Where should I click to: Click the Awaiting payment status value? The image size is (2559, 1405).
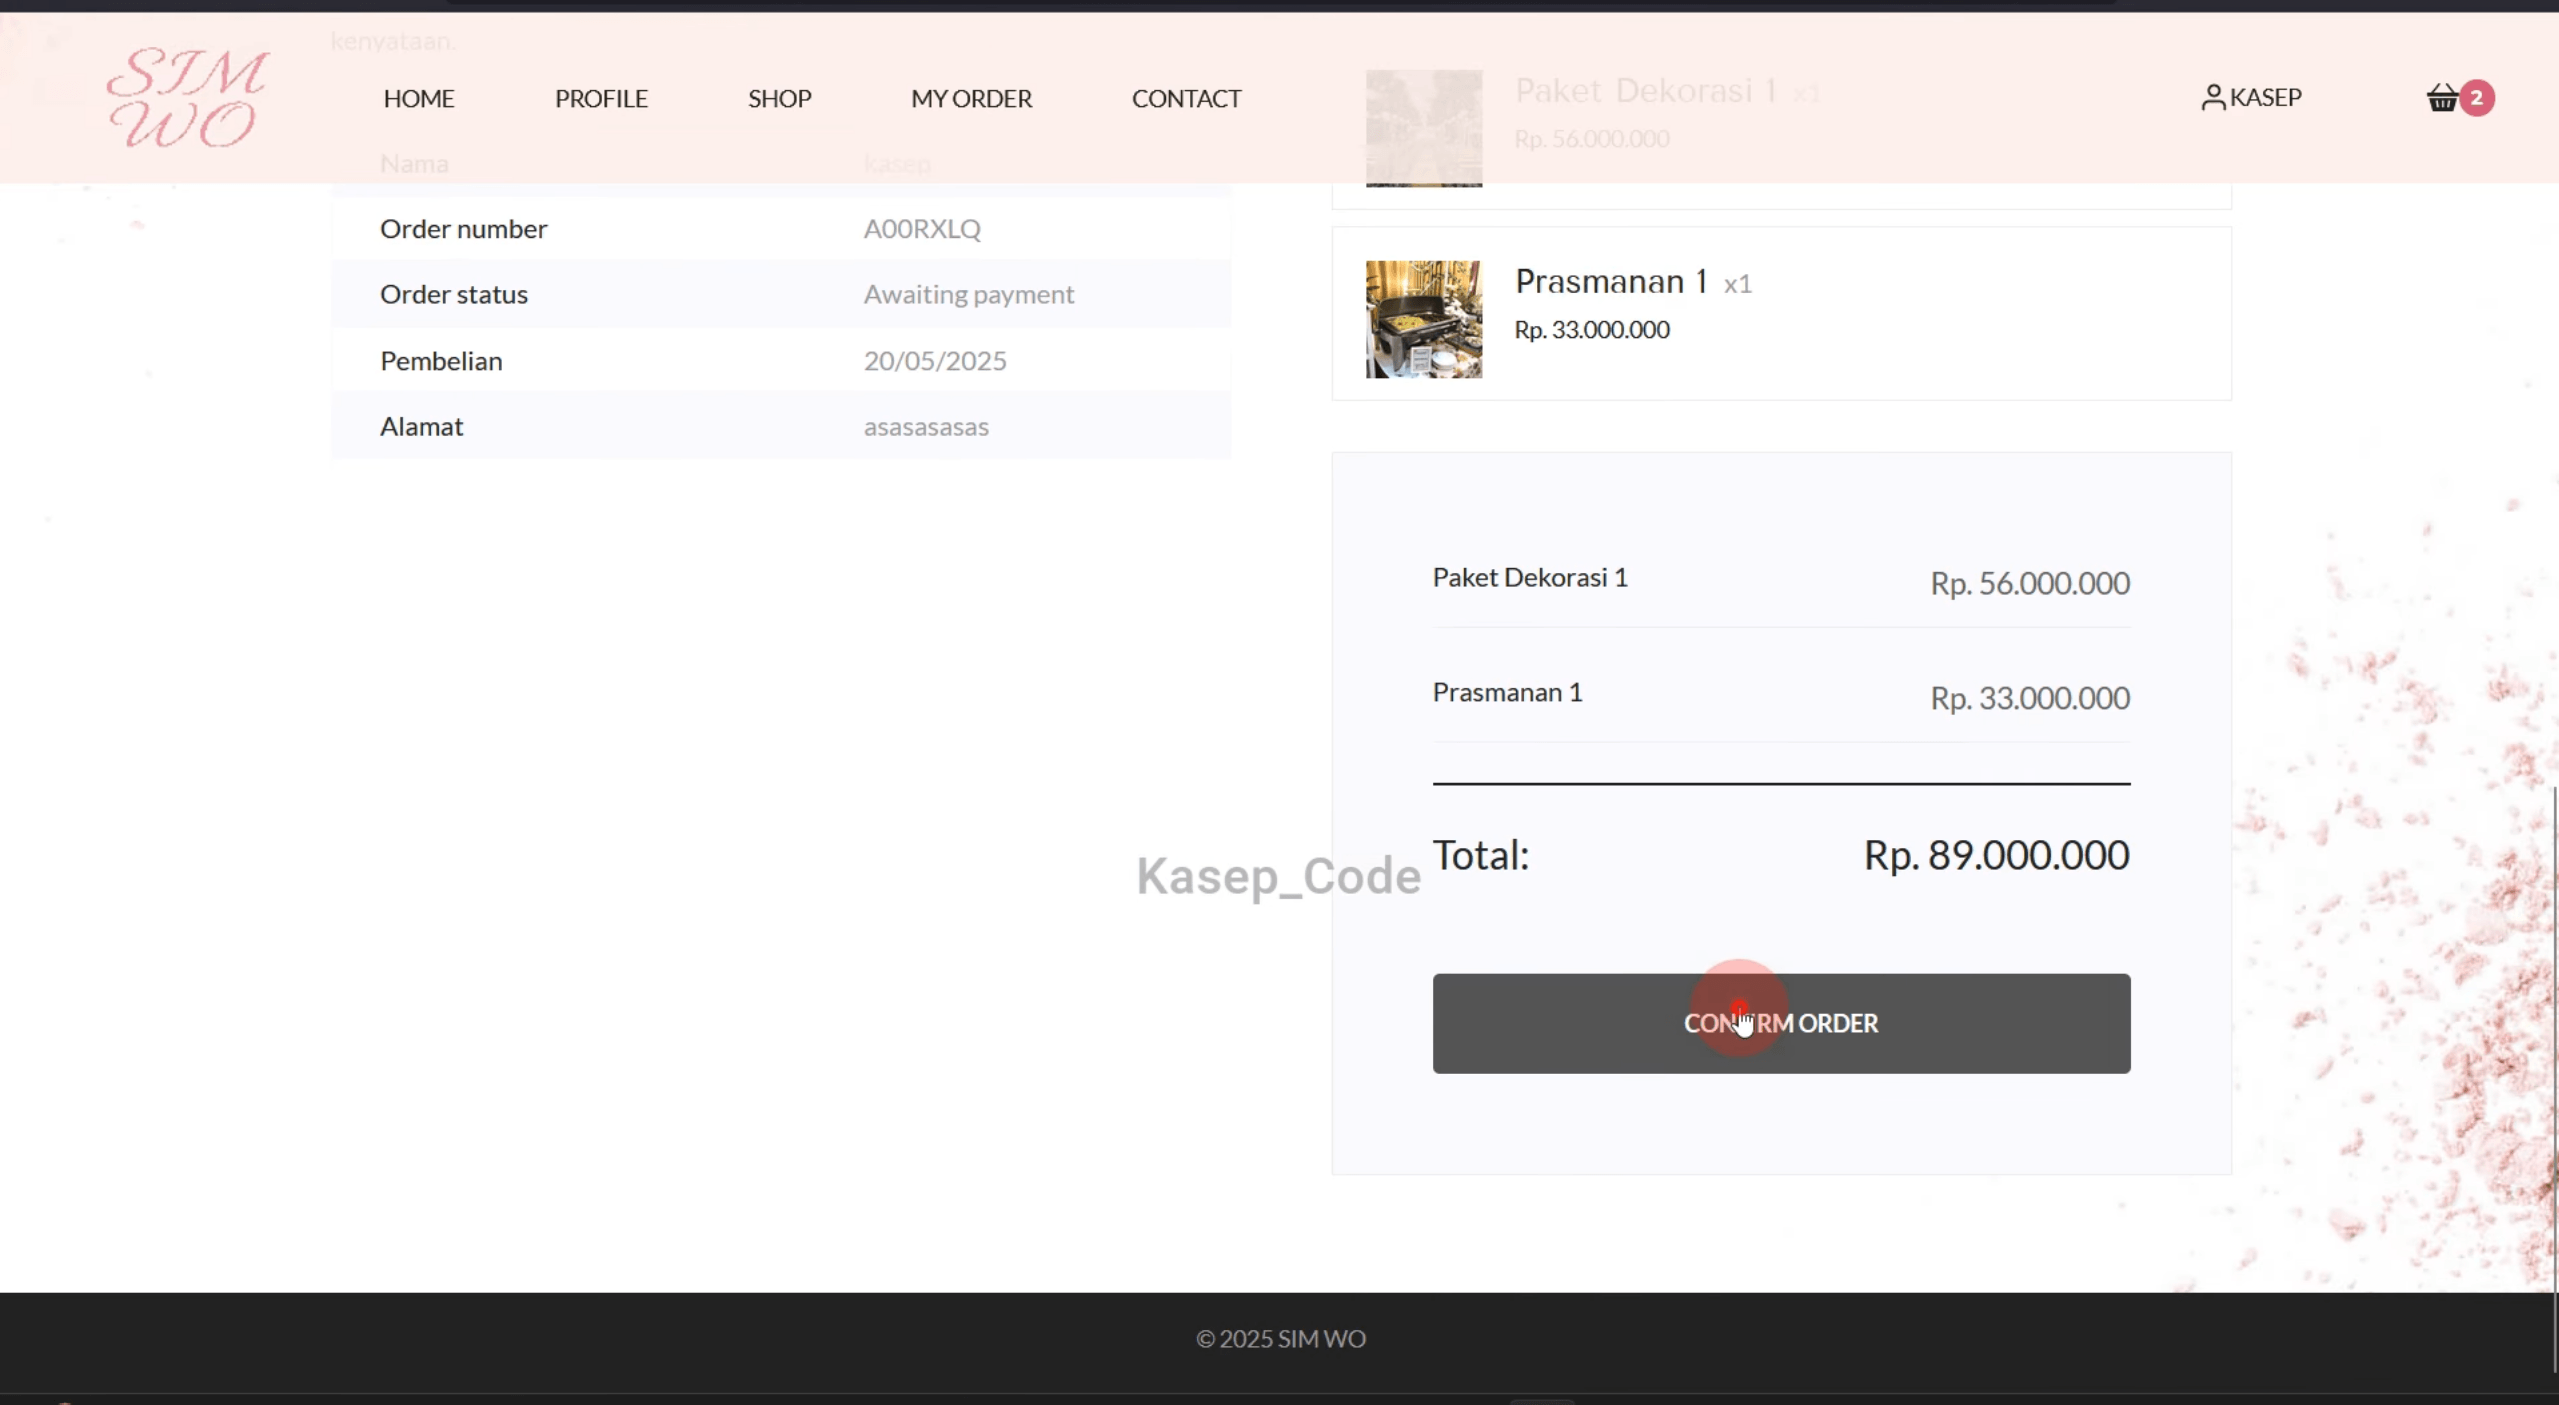point(969,294)
